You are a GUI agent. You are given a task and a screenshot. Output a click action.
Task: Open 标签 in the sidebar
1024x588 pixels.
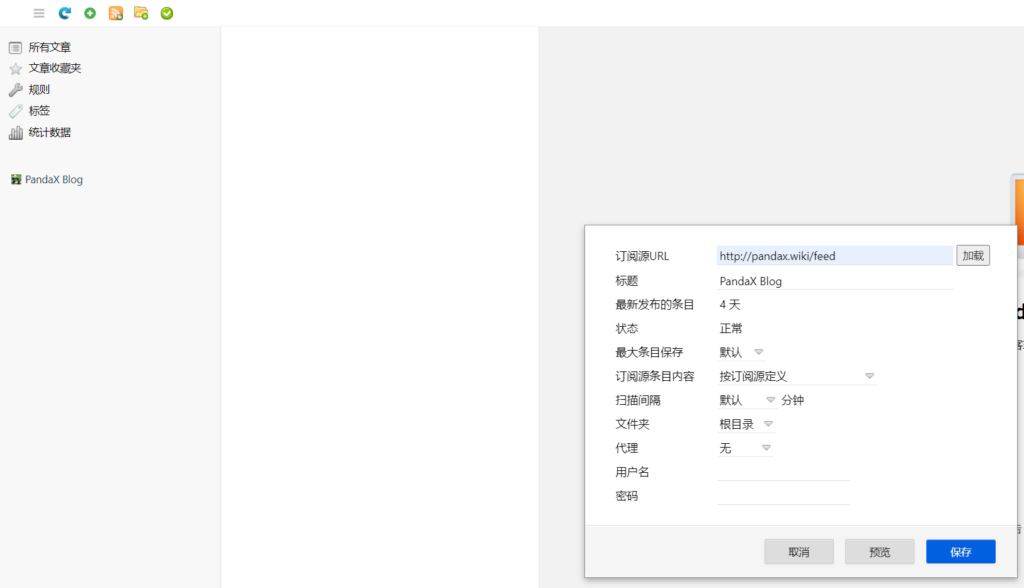pyautogui.click(x=39, y=110)
